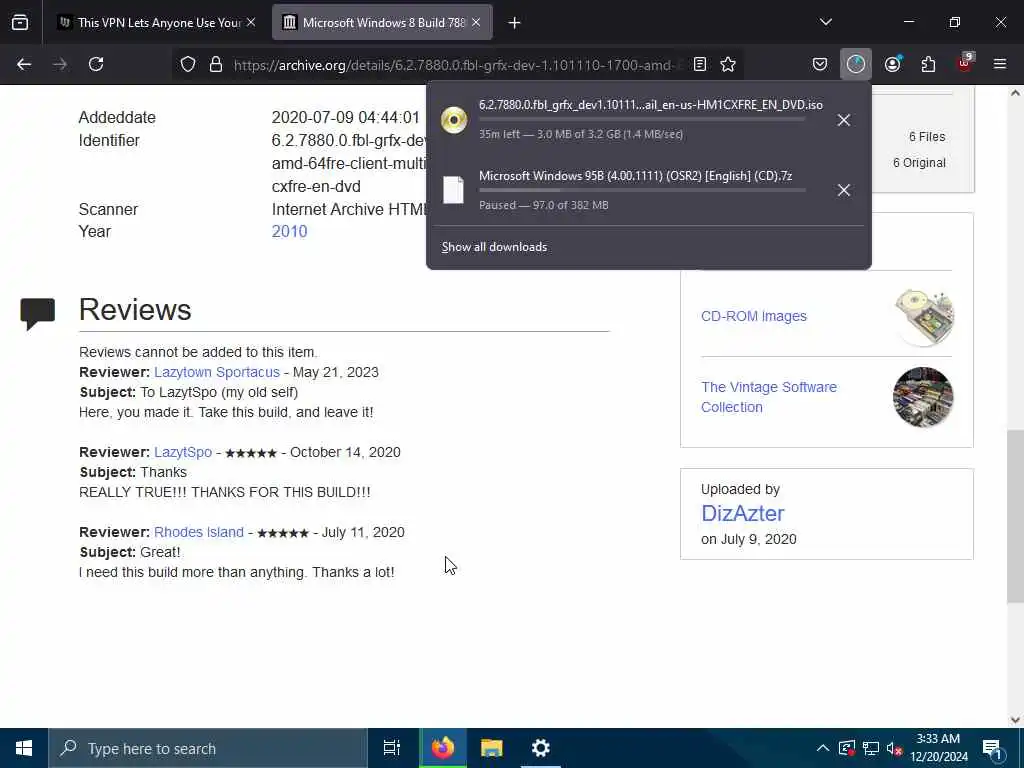Screen dimensions: 1024x768
Task: List all tabs dropdown arrow
Action: pyautogui.click(x=825, y=22)
